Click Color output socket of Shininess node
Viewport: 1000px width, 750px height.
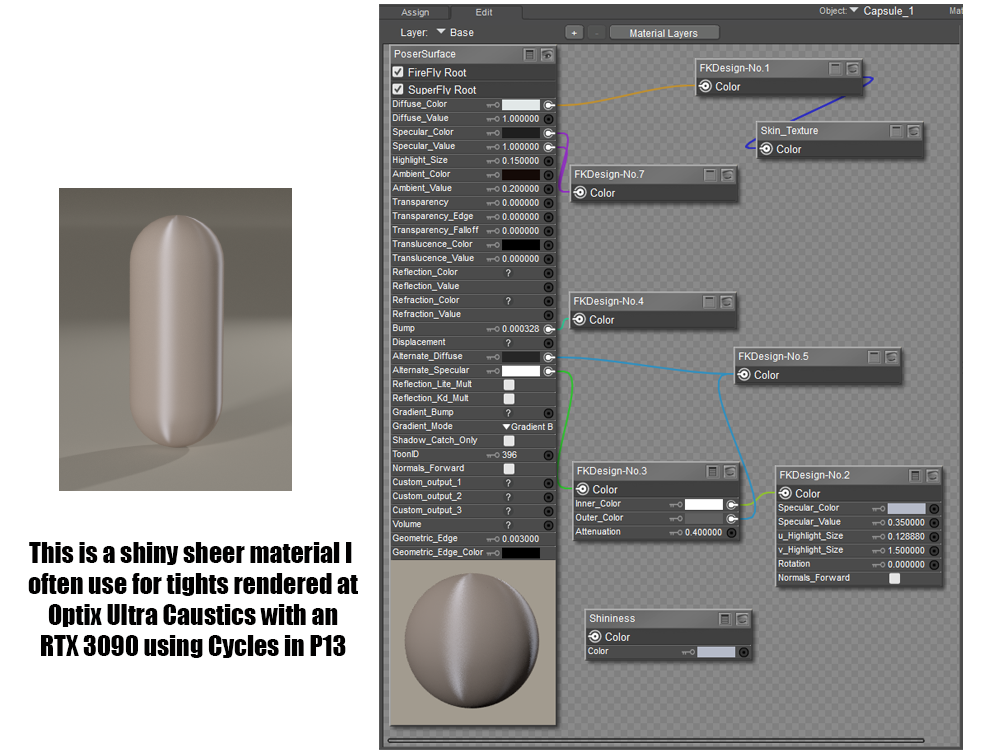(x=594, y=636)
